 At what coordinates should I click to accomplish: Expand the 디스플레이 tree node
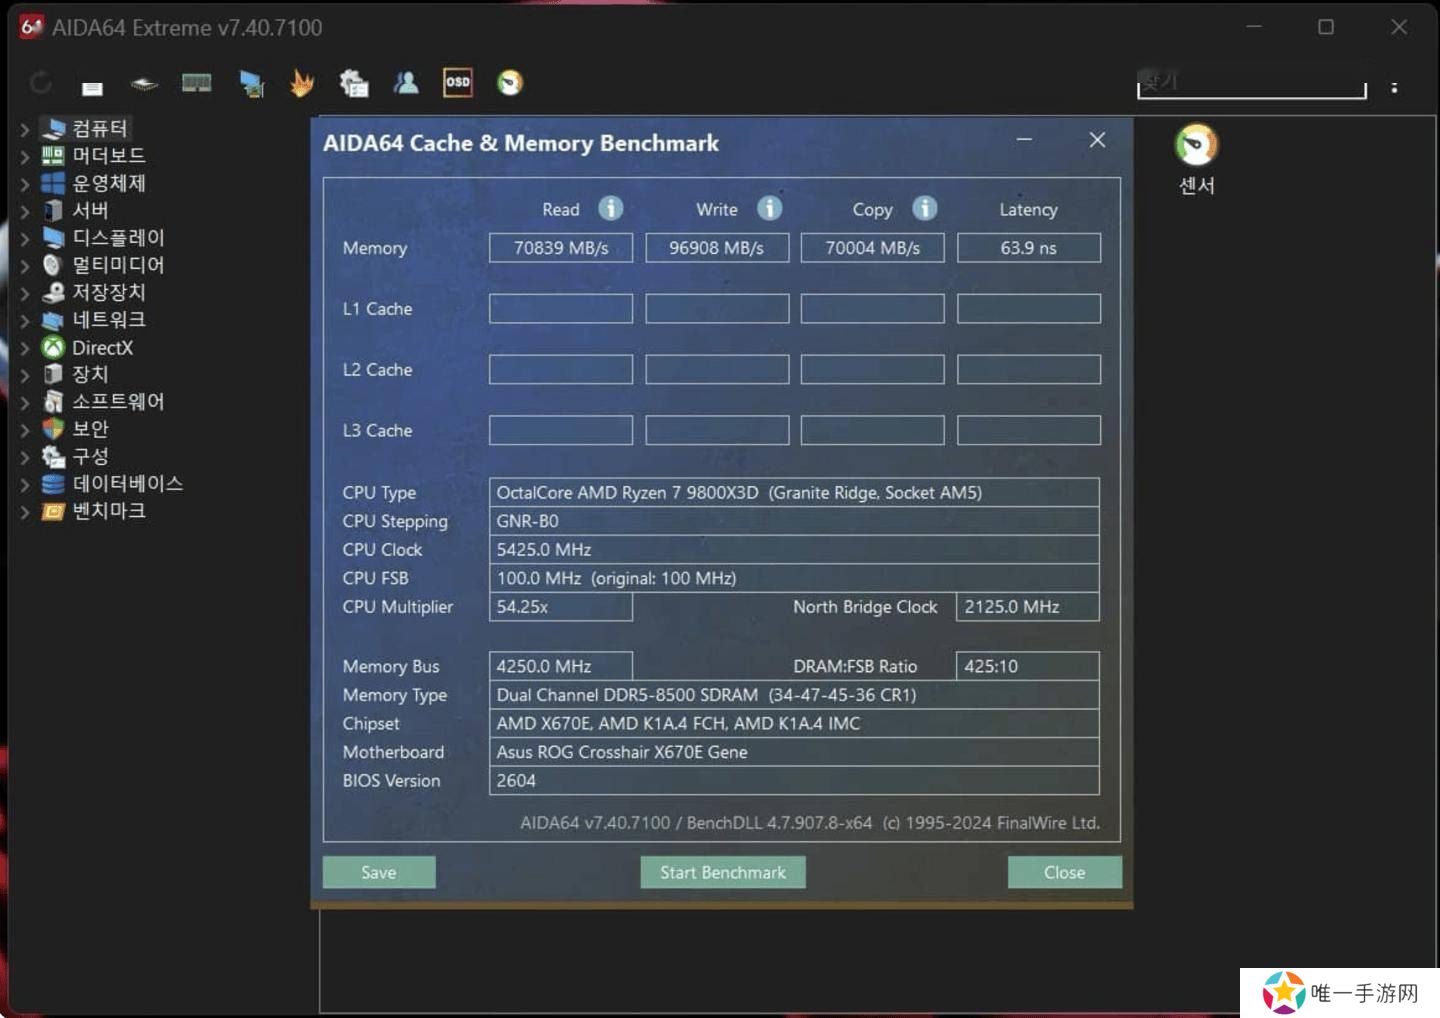click(25, 238)
